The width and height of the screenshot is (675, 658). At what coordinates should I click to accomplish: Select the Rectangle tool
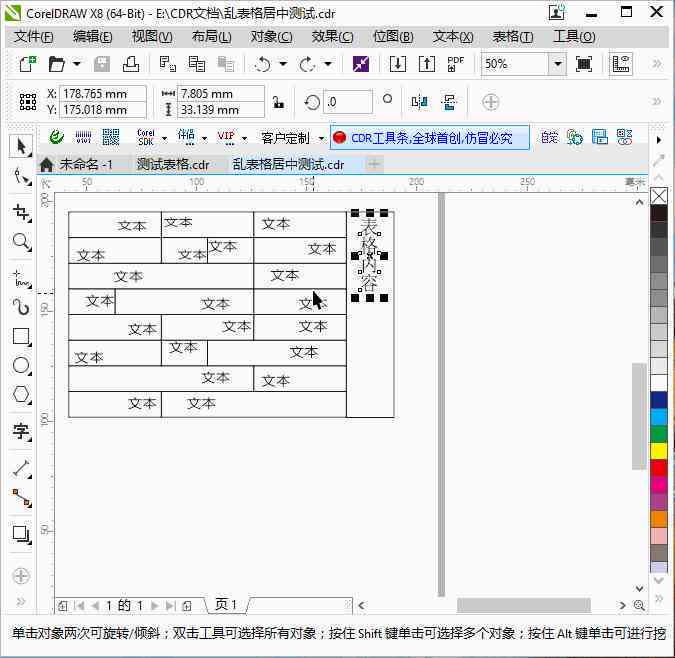click(21, 336)
